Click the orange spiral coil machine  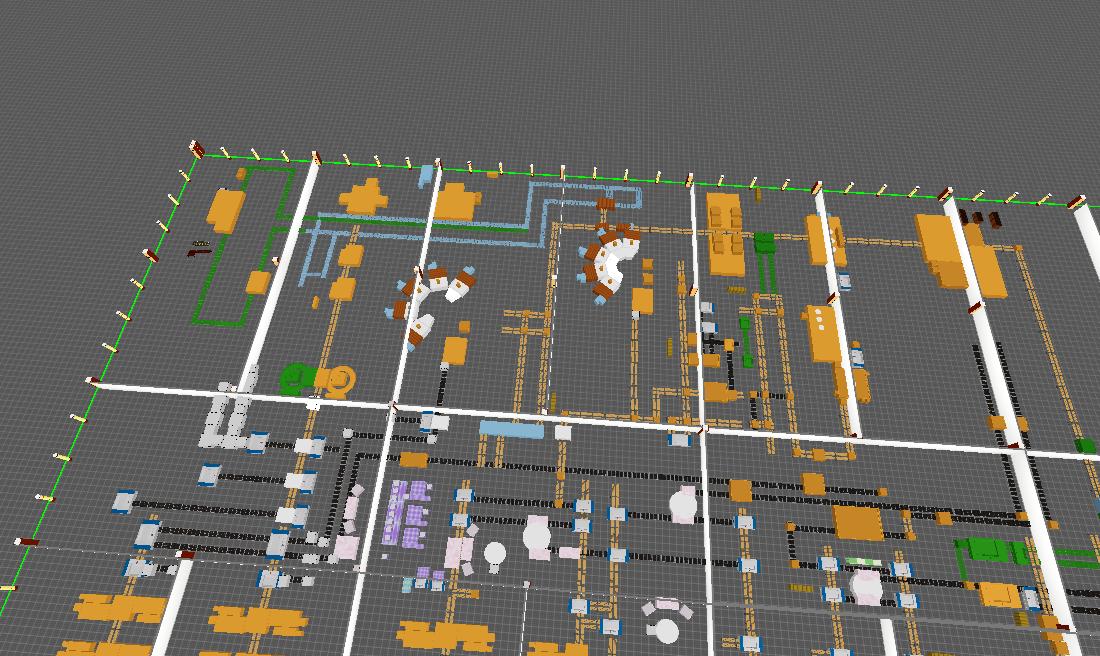coord(337,381)
